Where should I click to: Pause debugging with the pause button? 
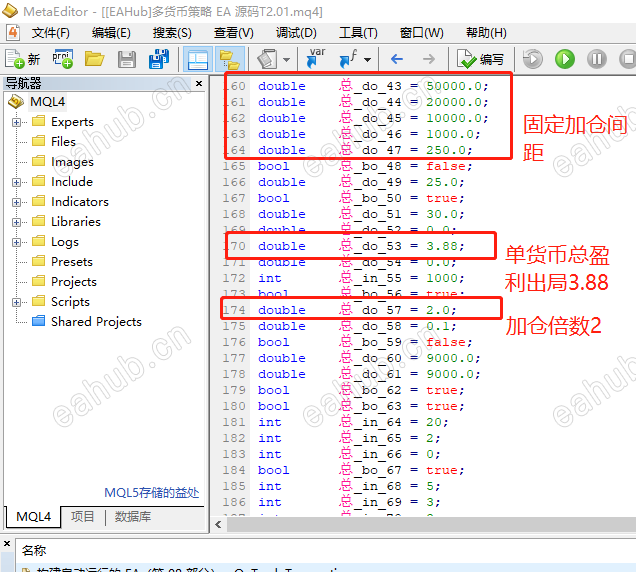(597, 59)
